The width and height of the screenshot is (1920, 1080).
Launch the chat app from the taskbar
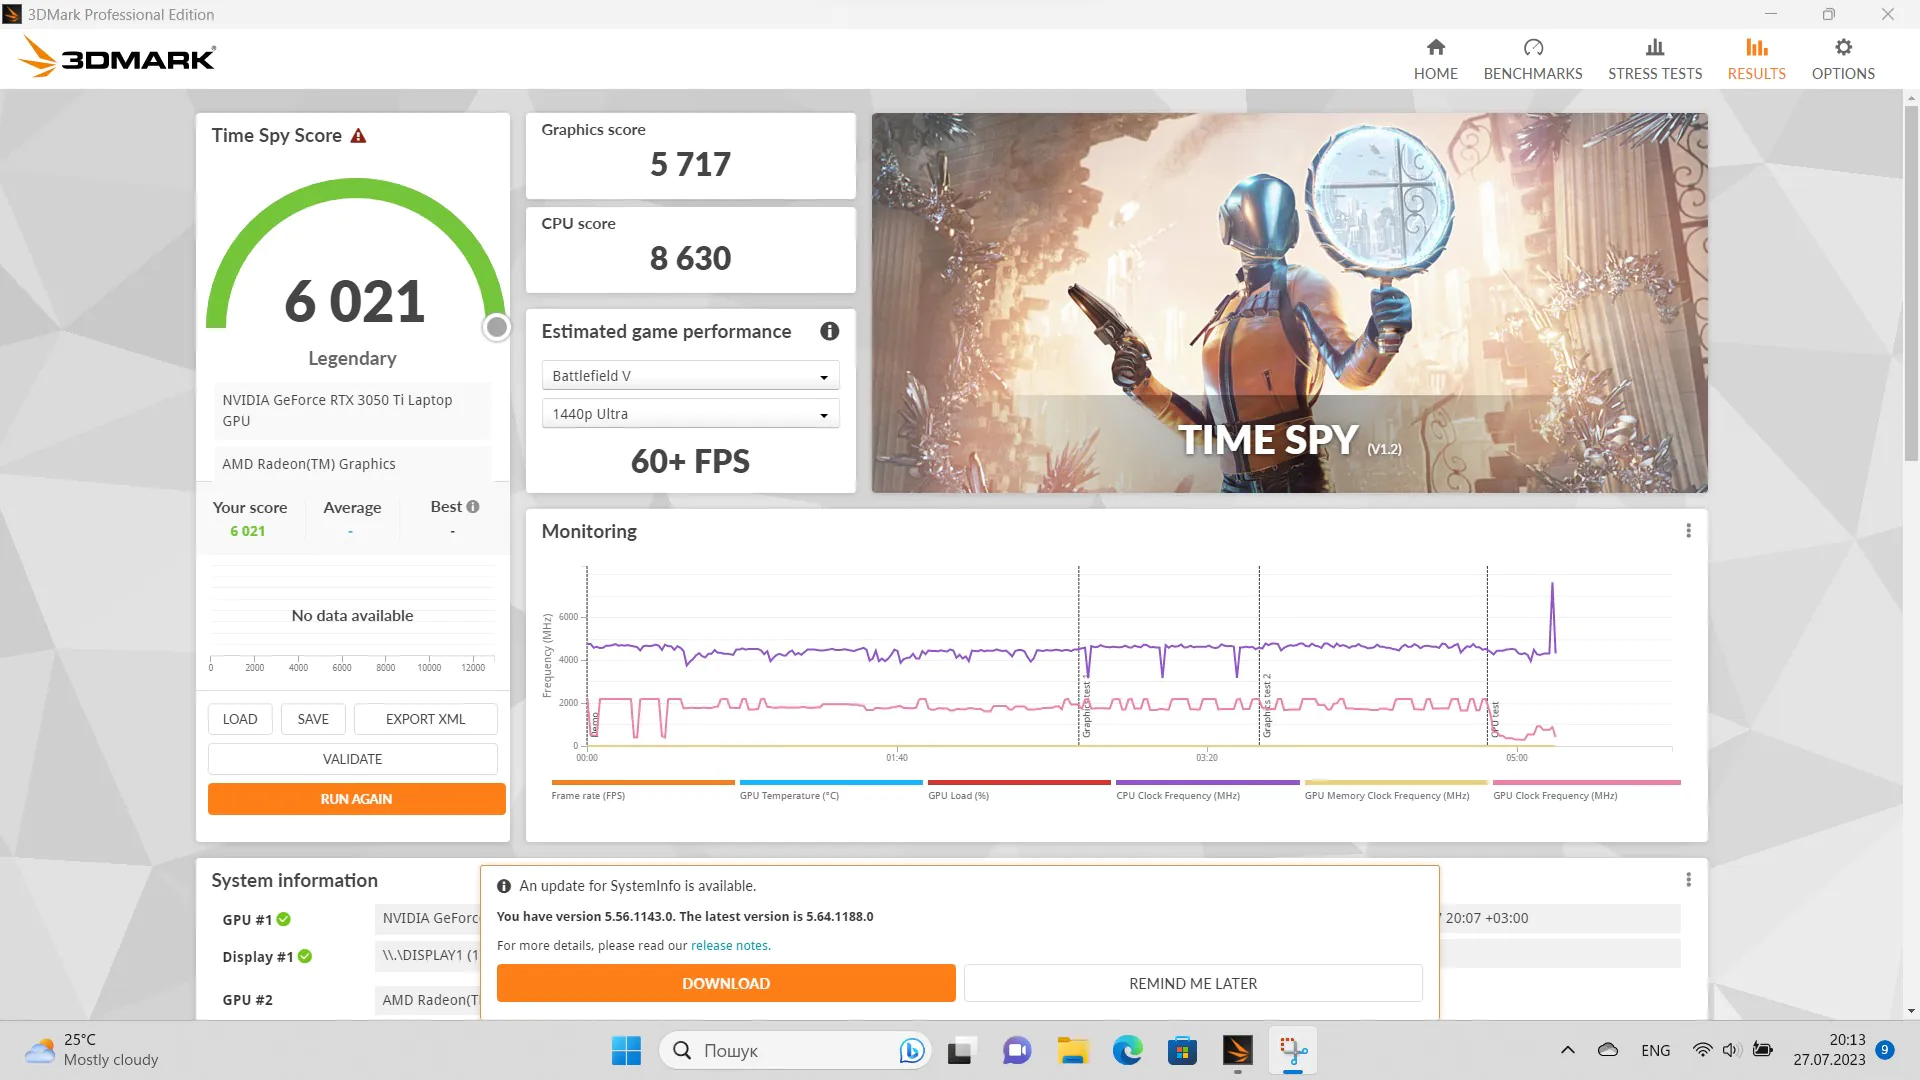pyautogui.click(x=1017, y=1051)
